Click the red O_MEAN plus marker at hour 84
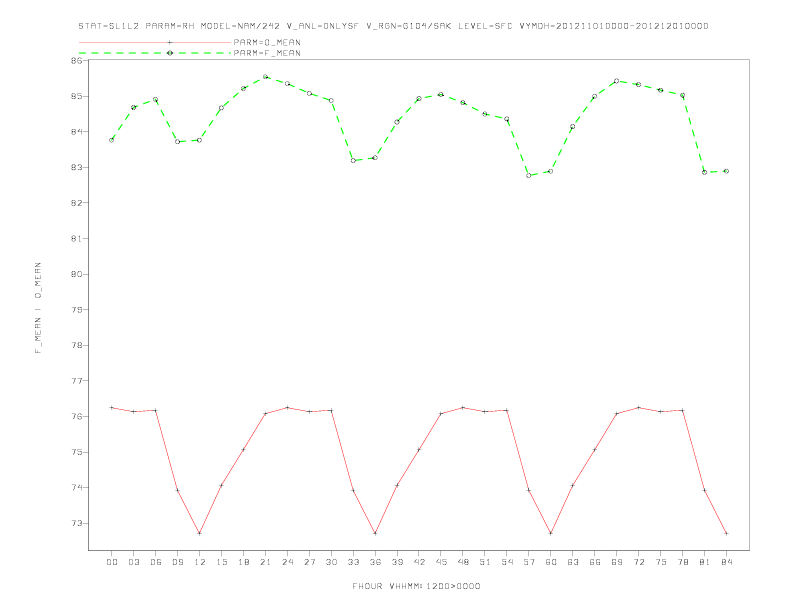Viewport: 792px width, 612px height. pos(726,533)
